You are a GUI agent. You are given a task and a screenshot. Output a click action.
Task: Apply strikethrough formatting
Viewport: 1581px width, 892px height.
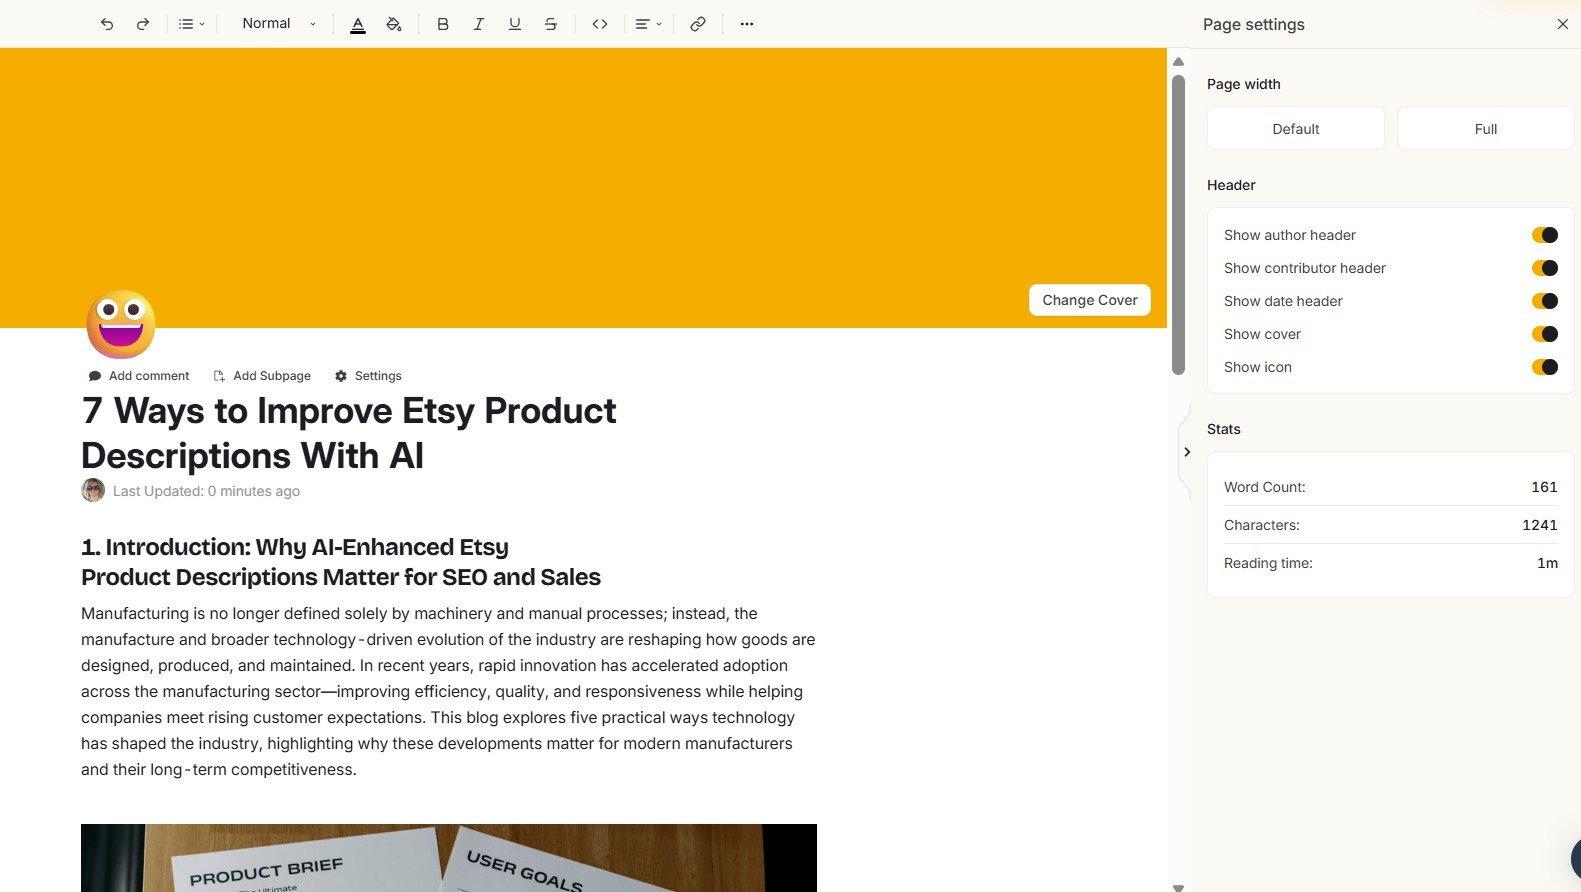tap(551, 24)
